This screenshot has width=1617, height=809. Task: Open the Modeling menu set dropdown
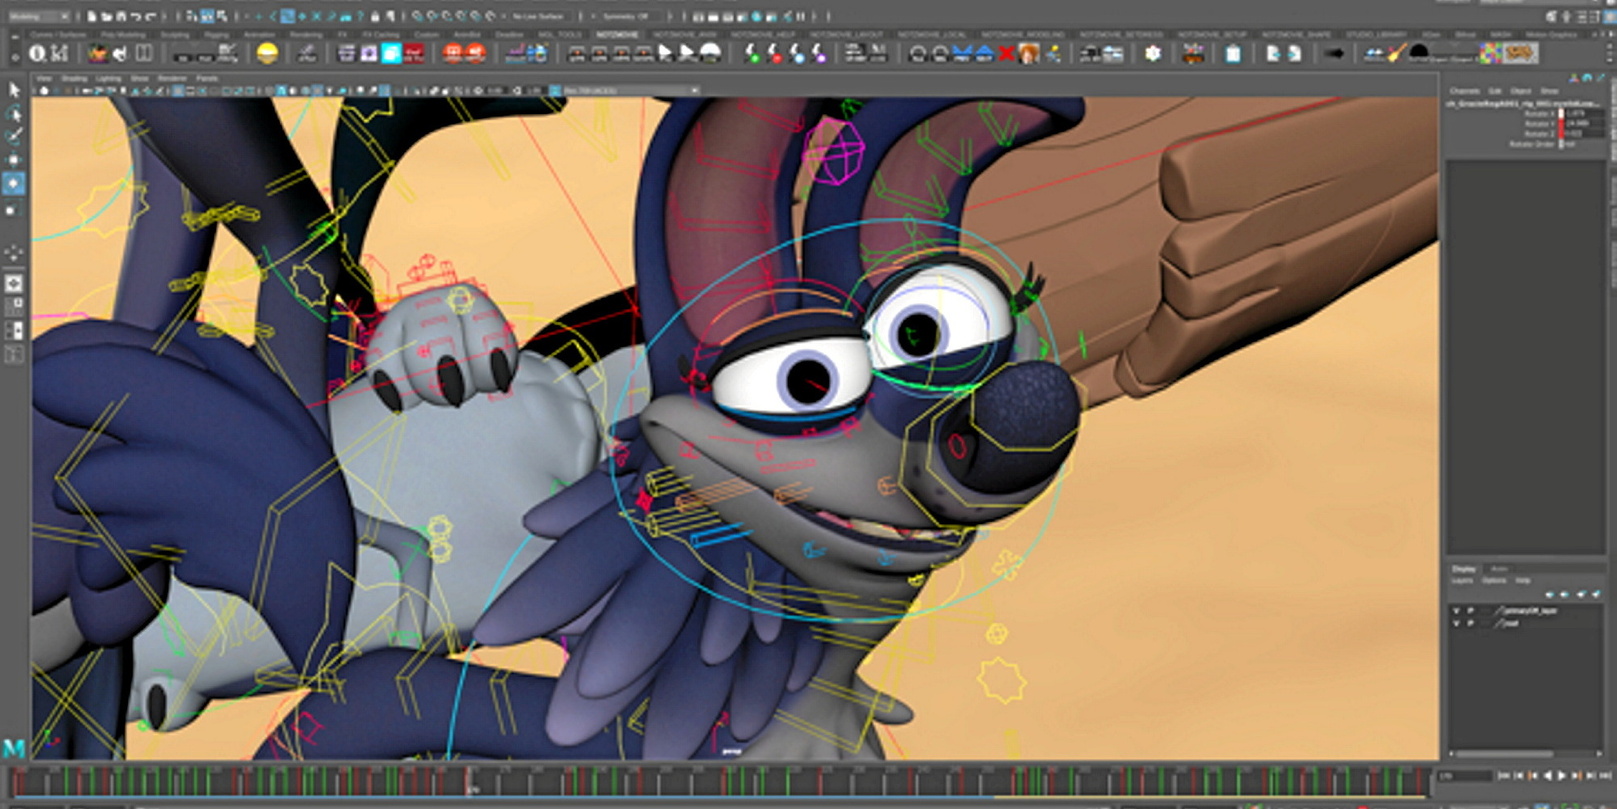(40, 16)
